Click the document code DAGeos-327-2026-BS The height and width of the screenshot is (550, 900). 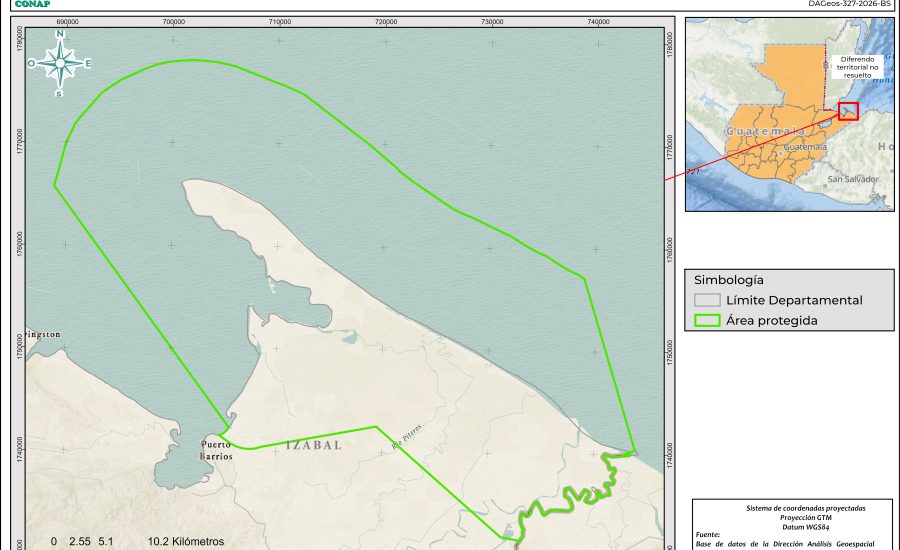click(x=849, y=4)
